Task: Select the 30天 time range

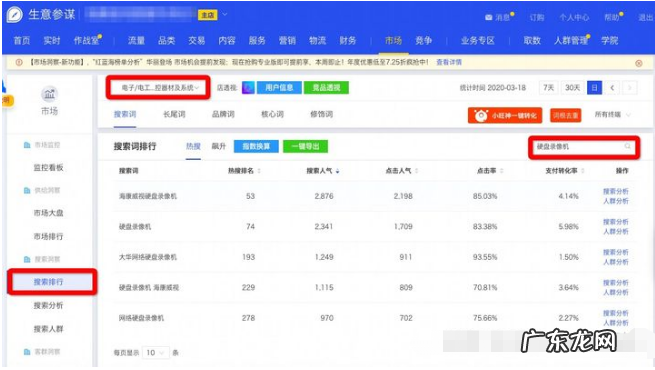Action: point(572,88)
